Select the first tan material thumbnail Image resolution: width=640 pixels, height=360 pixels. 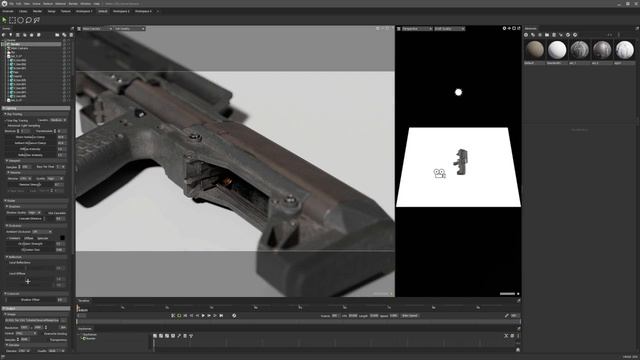pyautogui.click(x=535, y=50)
